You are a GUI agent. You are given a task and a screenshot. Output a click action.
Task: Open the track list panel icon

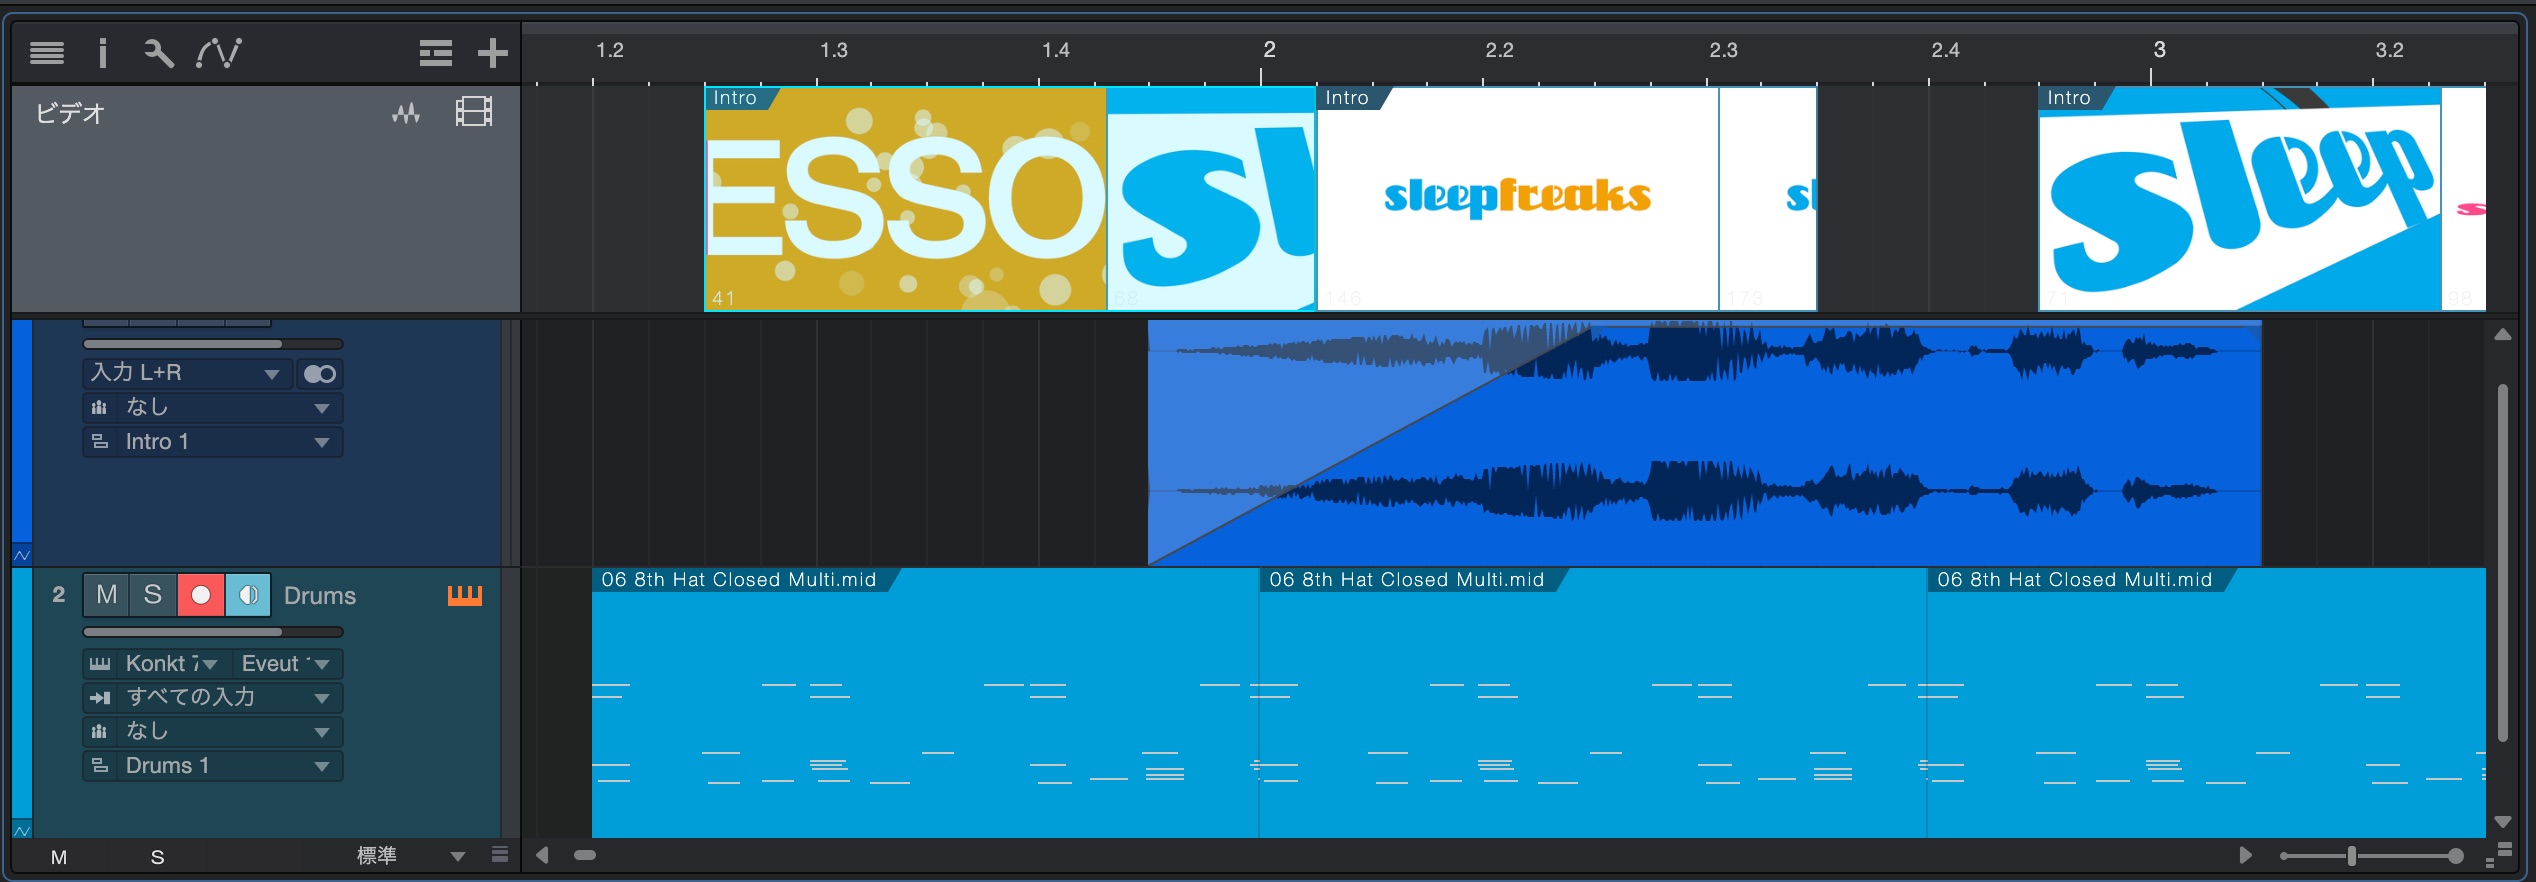point(47,53)
